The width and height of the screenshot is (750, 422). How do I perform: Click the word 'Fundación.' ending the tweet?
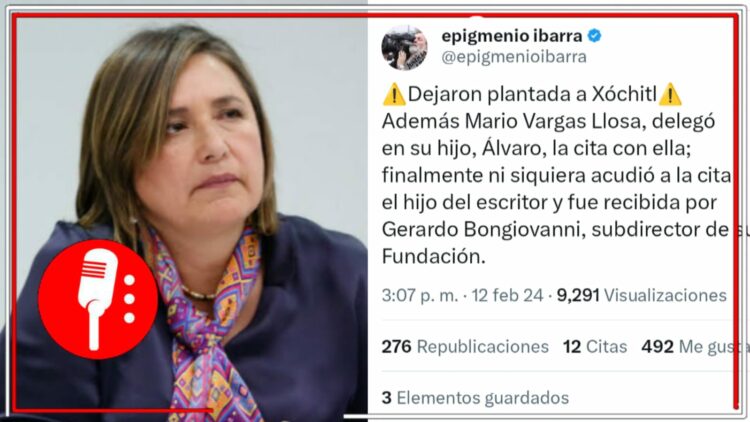[434, 257]
